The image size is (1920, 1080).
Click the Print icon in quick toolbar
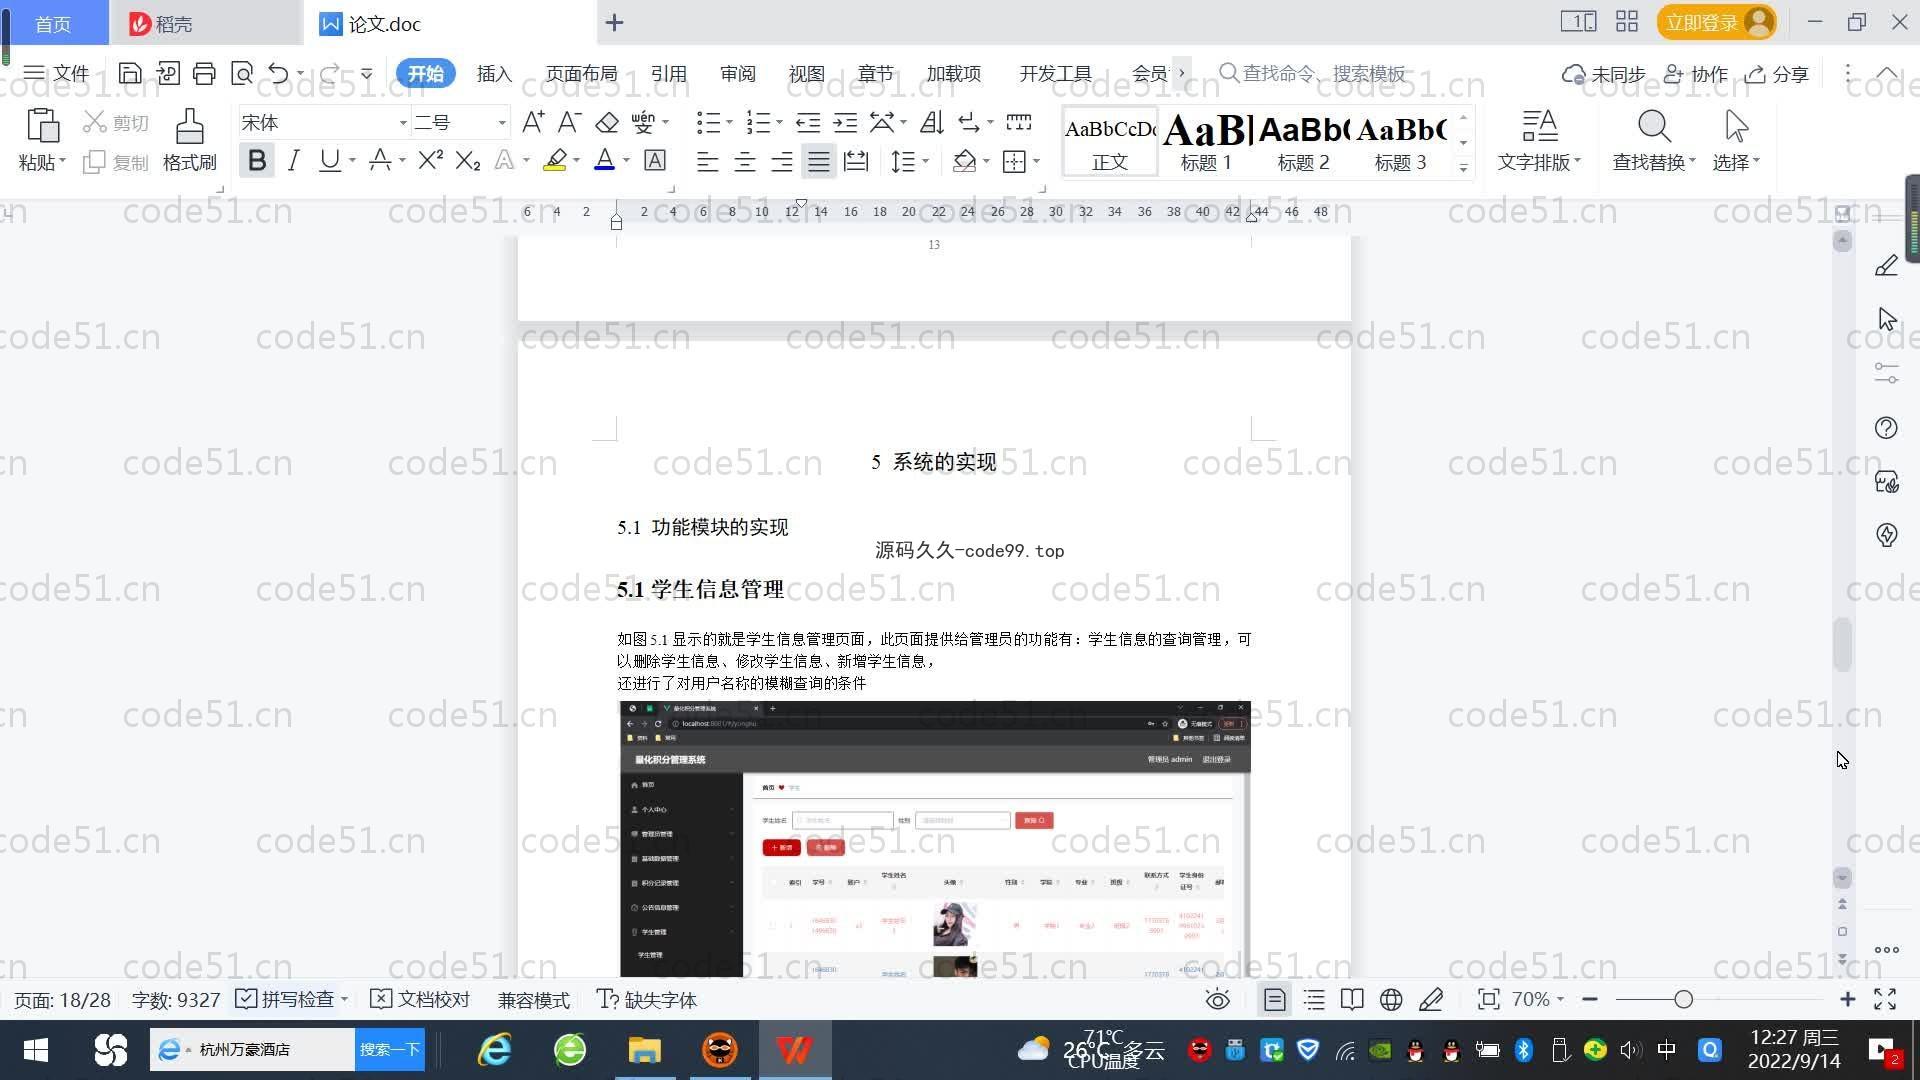(x=204, y=73)
